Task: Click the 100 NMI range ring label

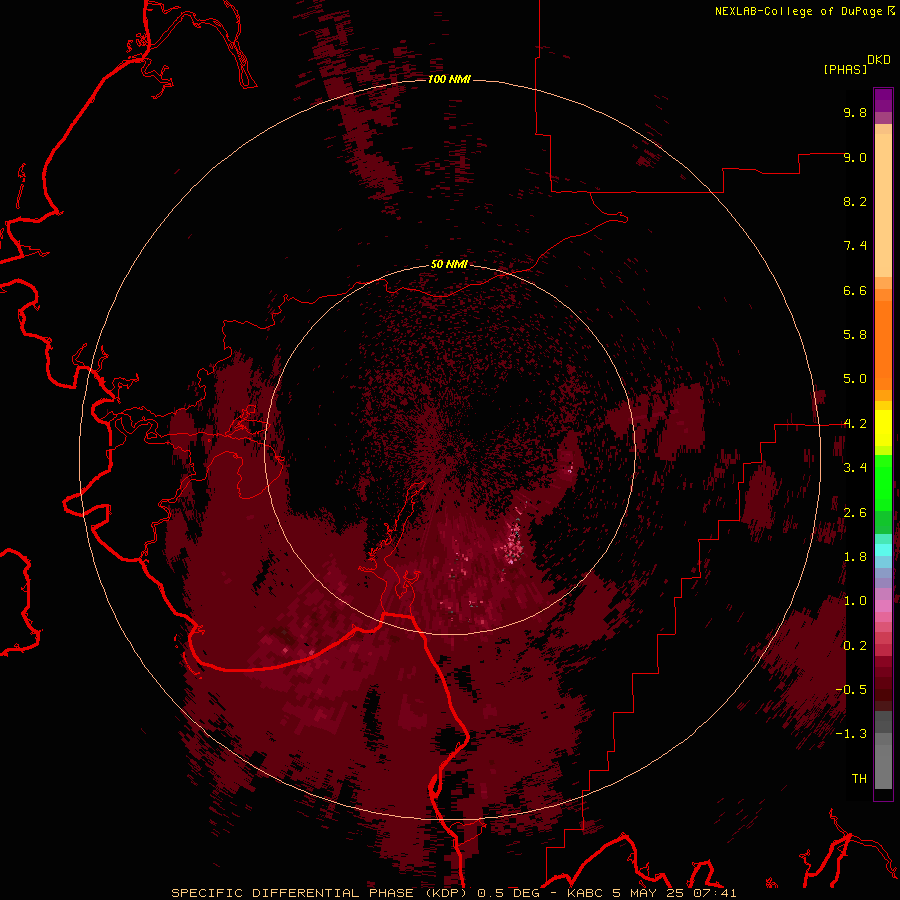Action: tap(449, 79)
